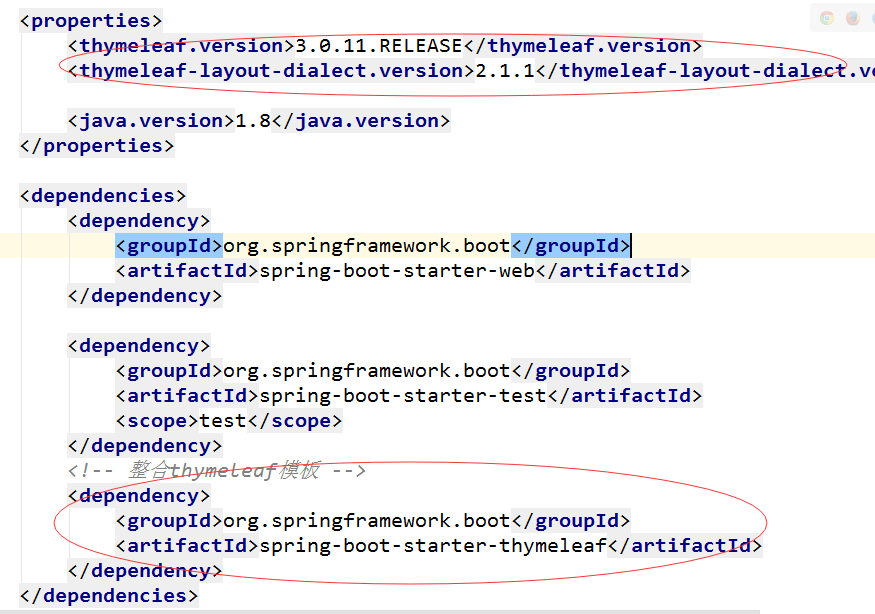
Task: Select the 3.0.11.RELEASE thymeleaf version value
Action: [378, 46]
